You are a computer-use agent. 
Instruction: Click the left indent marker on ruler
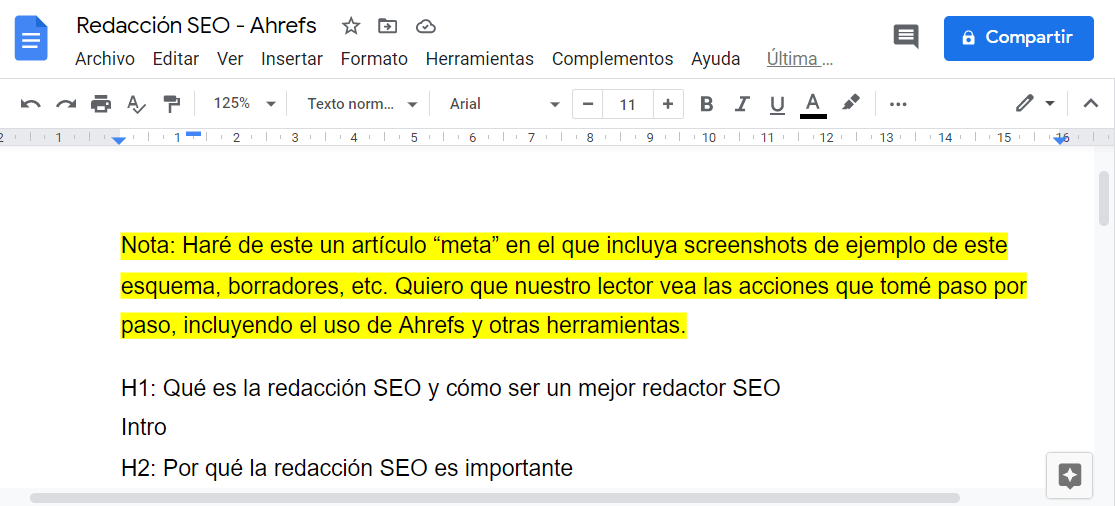click(119, 141)
